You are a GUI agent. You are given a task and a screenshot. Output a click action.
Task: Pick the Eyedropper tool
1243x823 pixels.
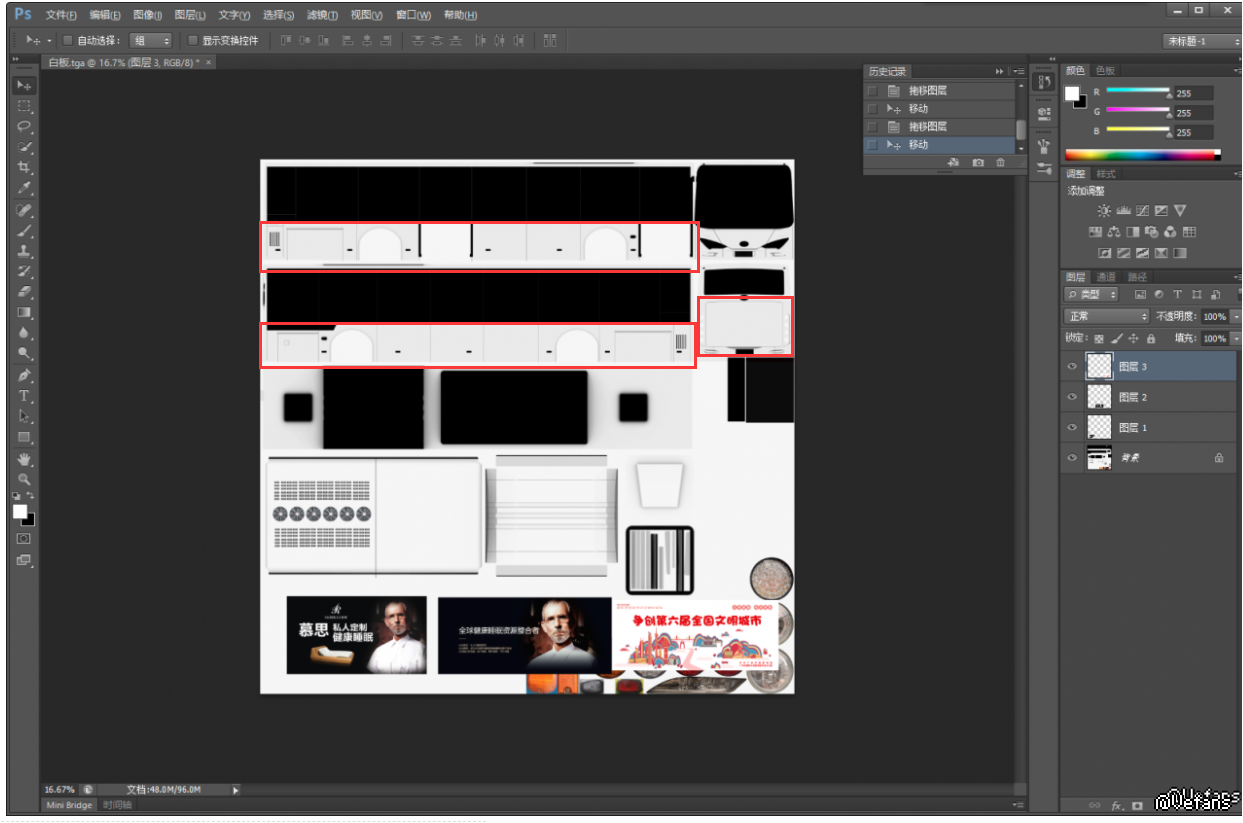25,189
